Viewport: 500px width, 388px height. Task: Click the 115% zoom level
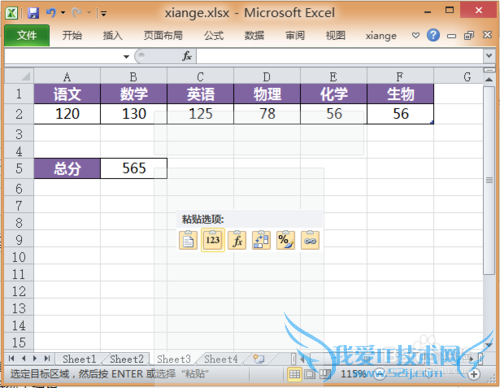tap(353, 374)
